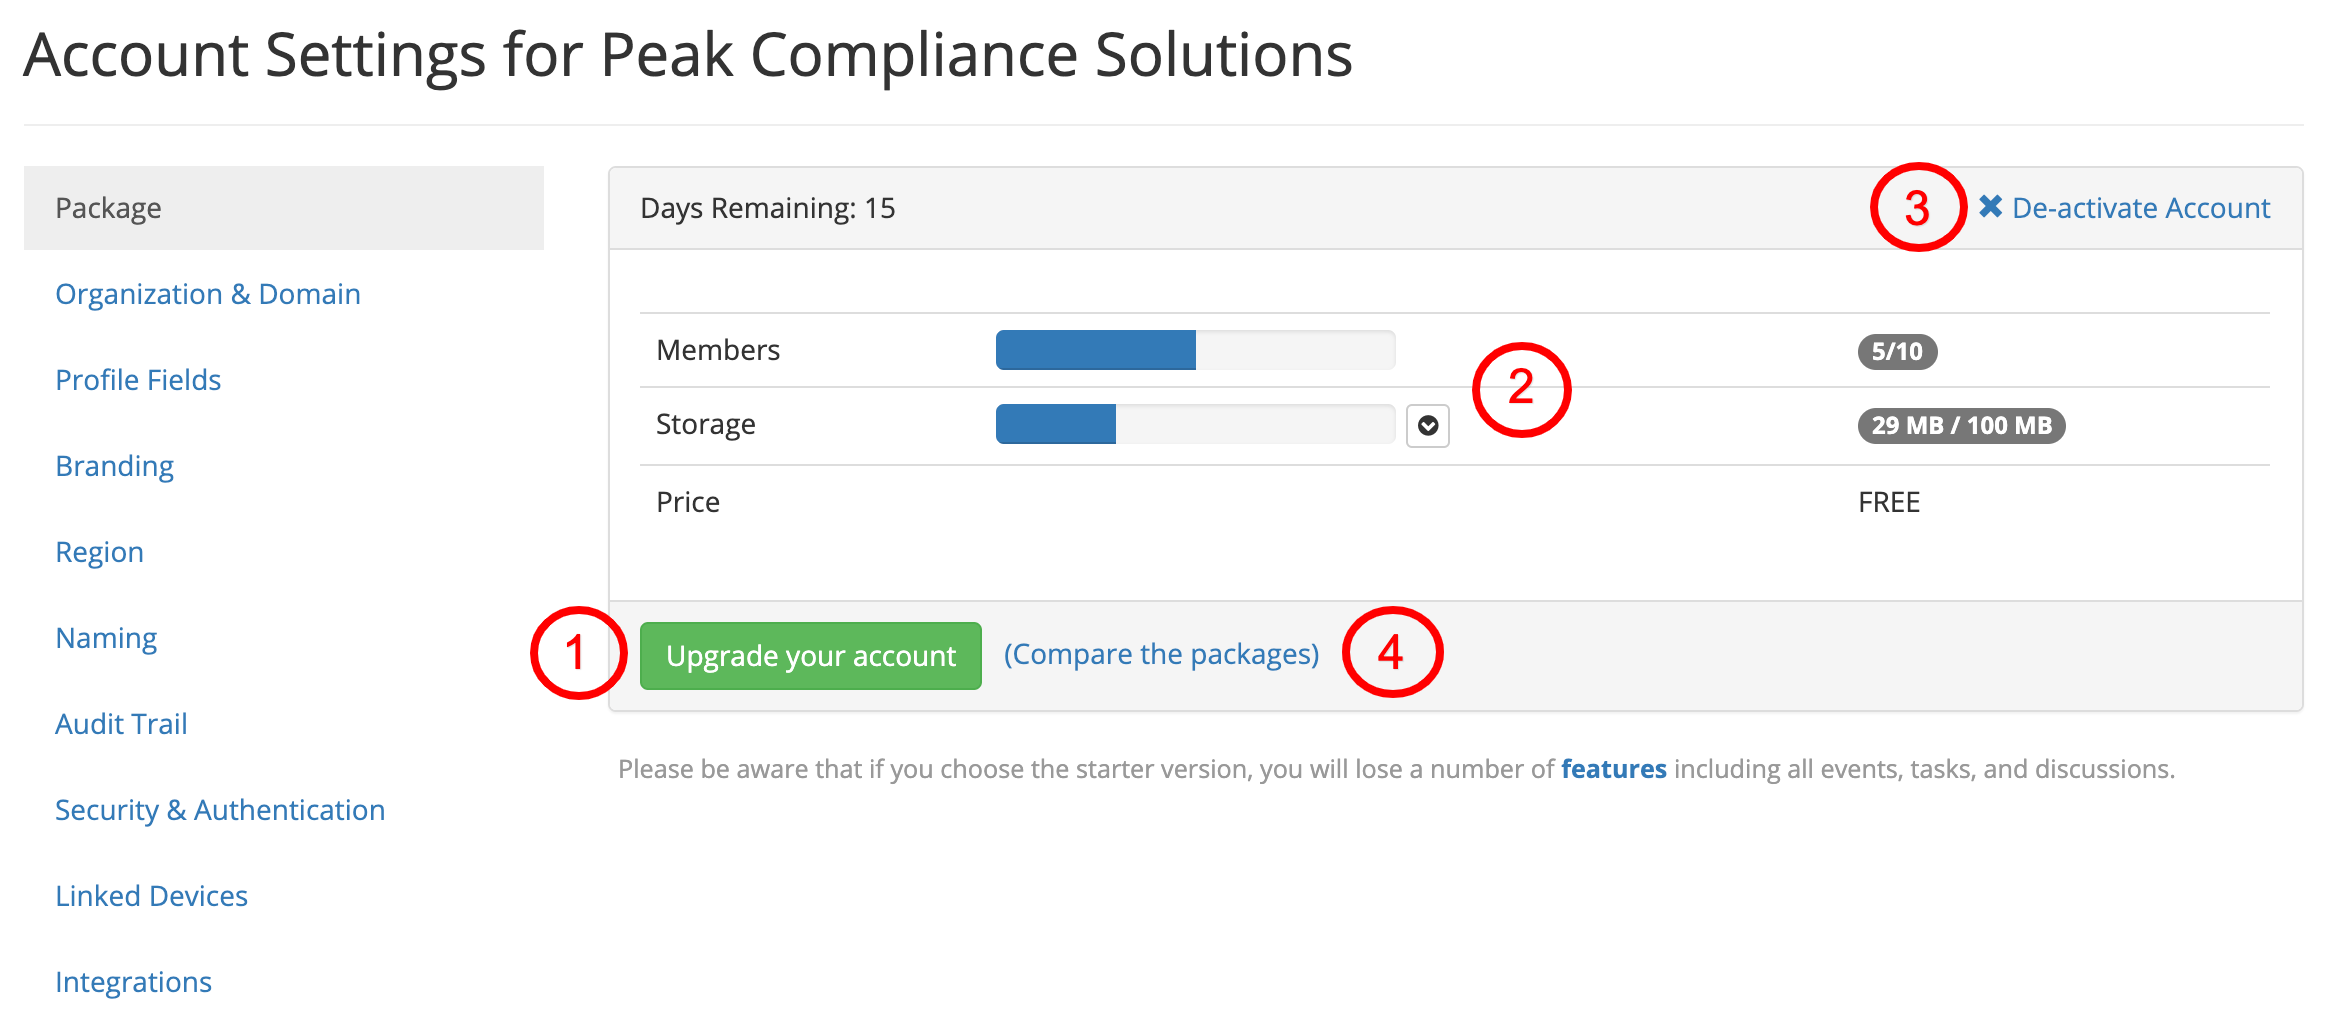Expand the Storage dropdown arrow
2328x1020 pixels.
coord(1427,426)
